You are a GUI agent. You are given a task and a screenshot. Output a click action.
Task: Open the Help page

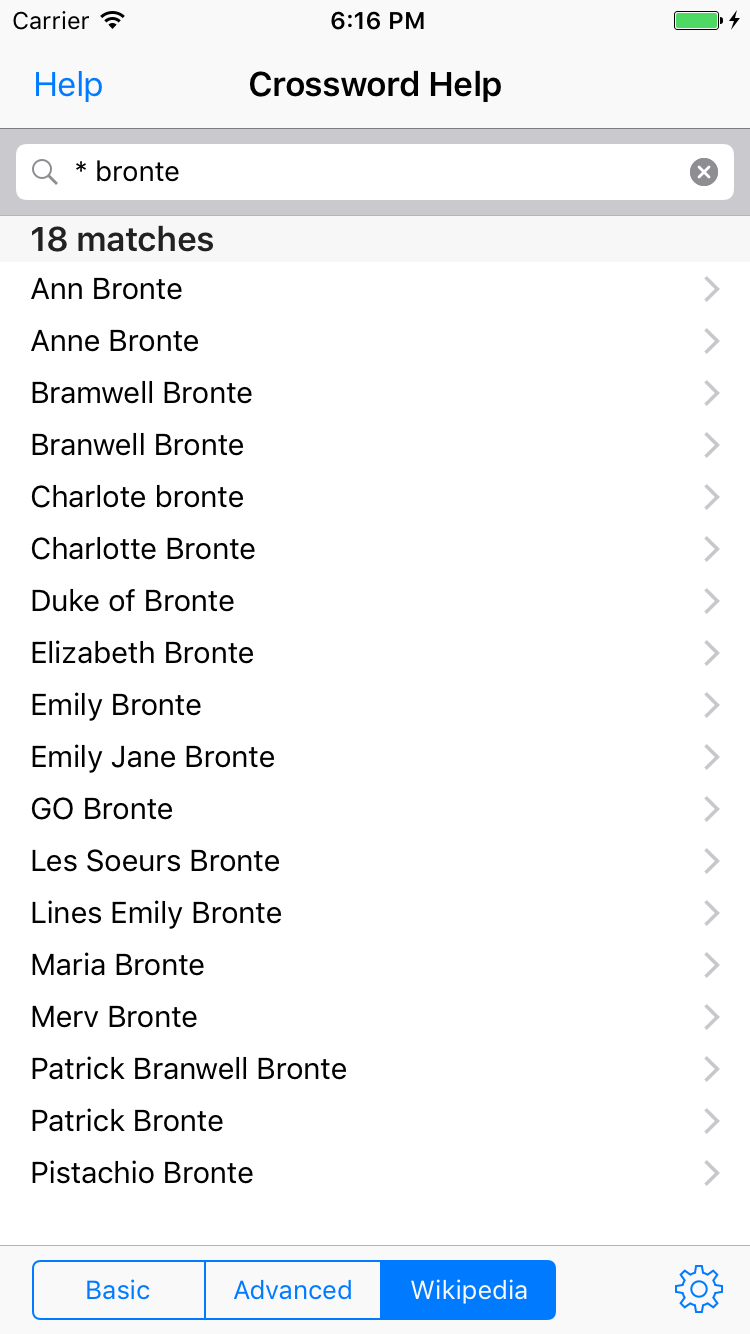click(68, 85)
